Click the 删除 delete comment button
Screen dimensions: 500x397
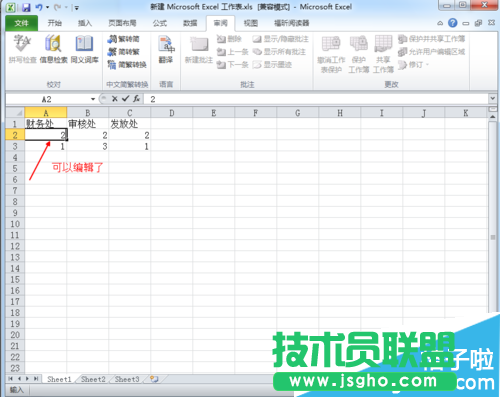point(229,39)
